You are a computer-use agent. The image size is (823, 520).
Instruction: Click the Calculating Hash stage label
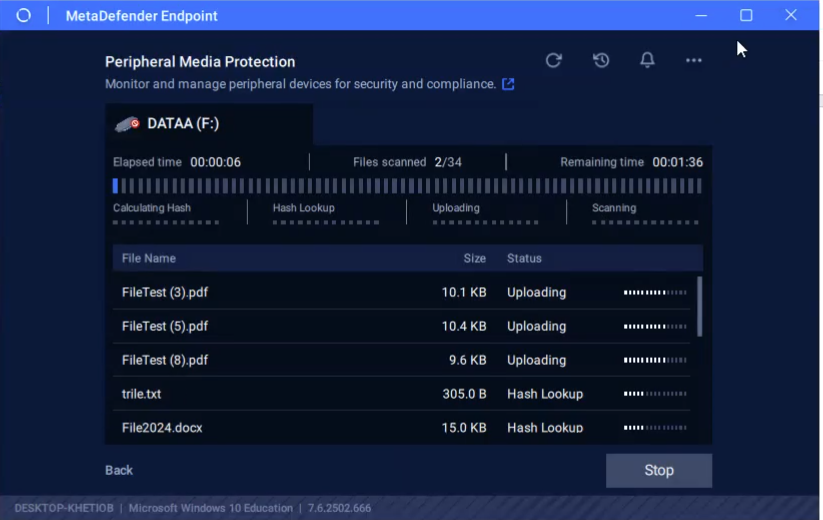click(x=152, y=208)
